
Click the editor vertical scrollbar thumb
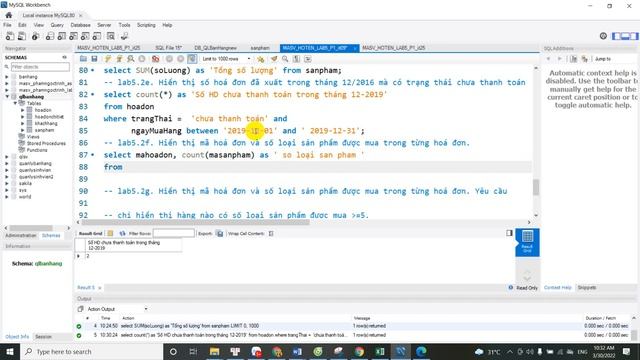(x=536, y=187)
